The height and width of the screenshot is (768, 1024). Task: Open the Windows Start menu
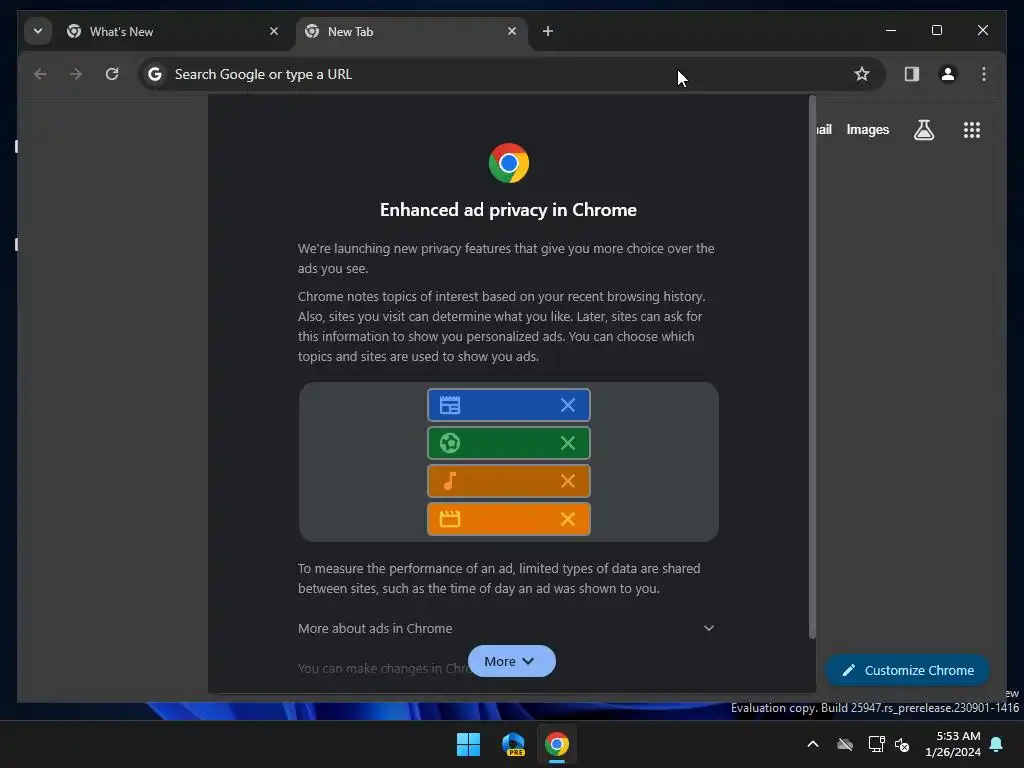468,744
